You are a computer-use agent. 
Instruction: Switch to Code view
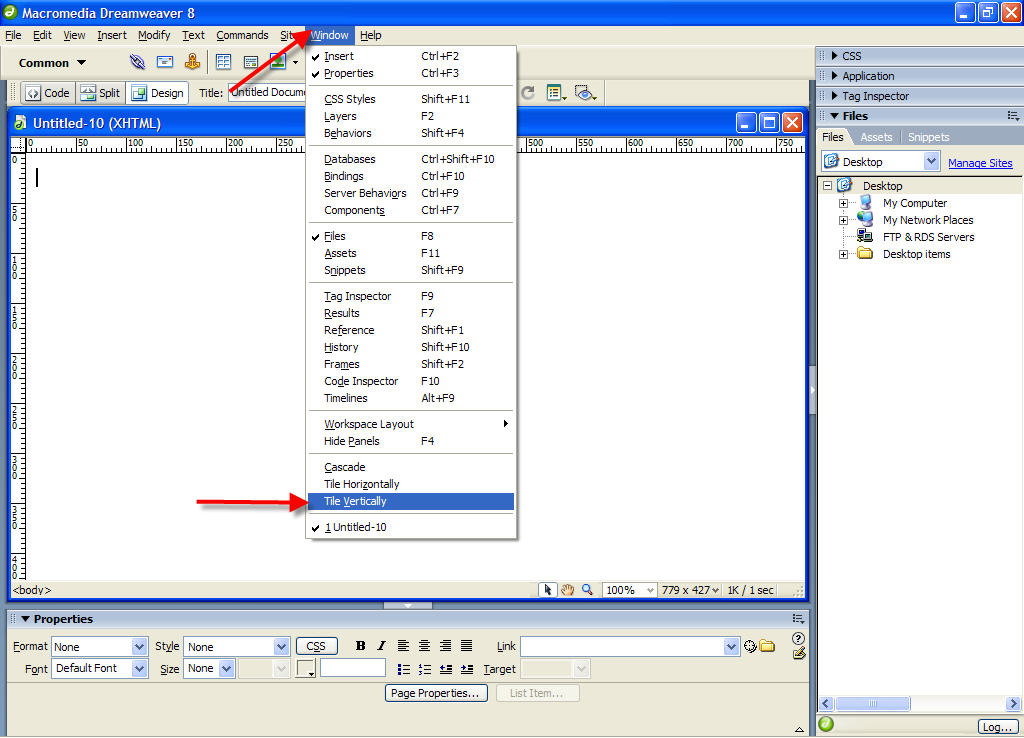(48, 93)
